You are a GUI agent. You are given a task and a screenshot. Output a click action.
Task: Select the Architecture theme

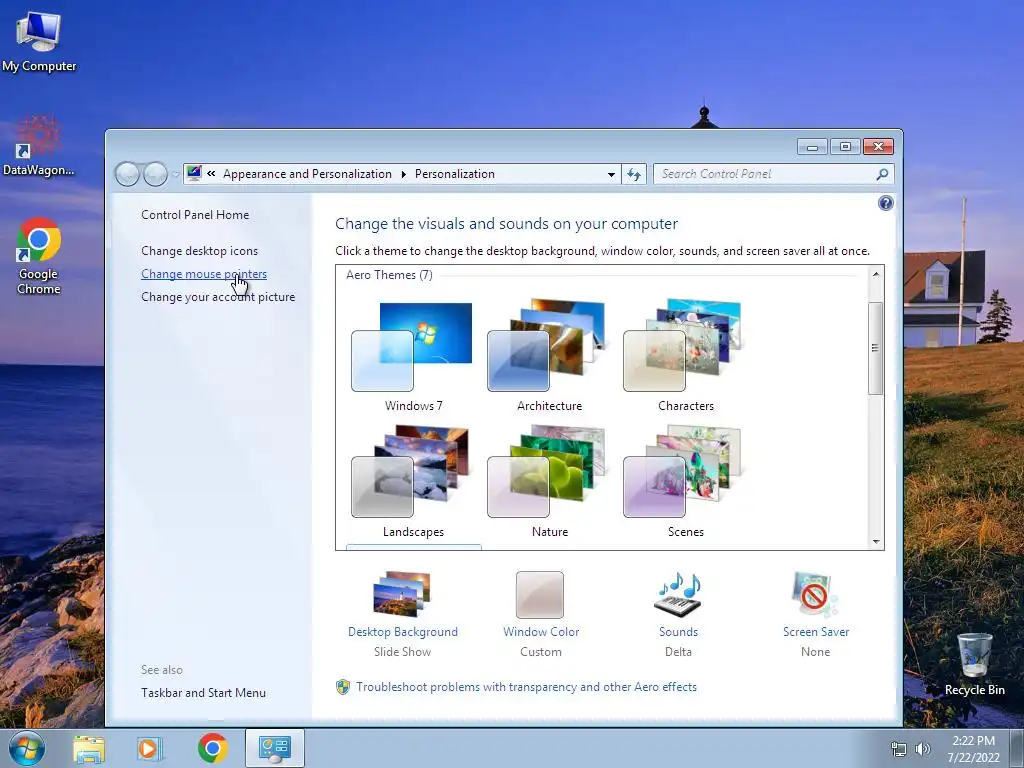pos(549,357)
